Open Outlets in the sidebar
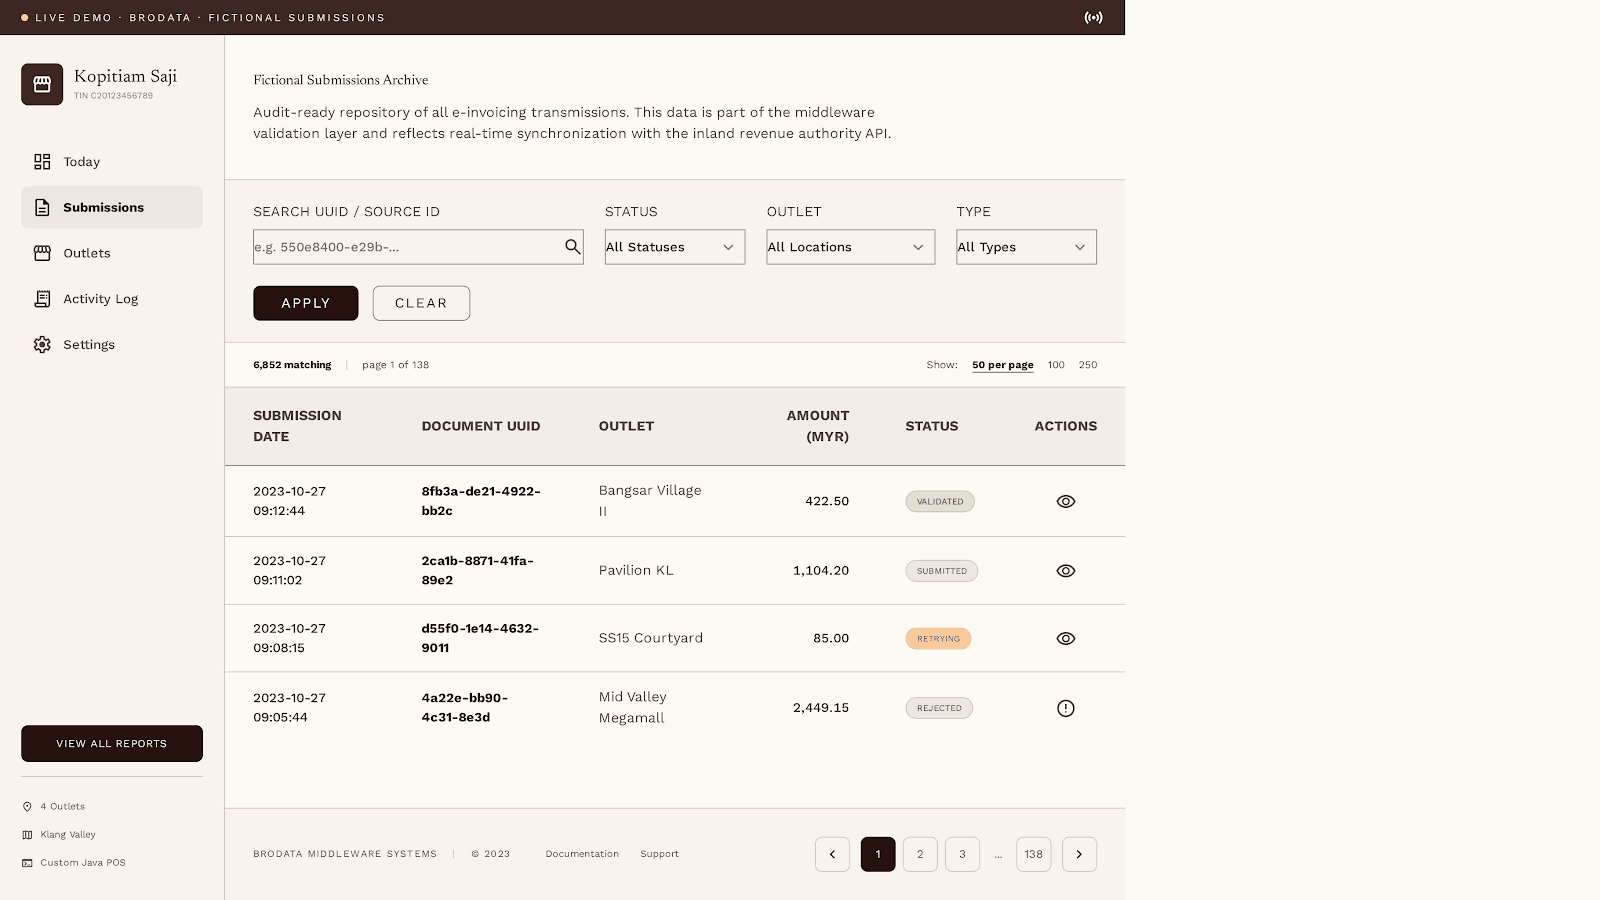This screenshot has height=900, width=1600. coord(112,253)
